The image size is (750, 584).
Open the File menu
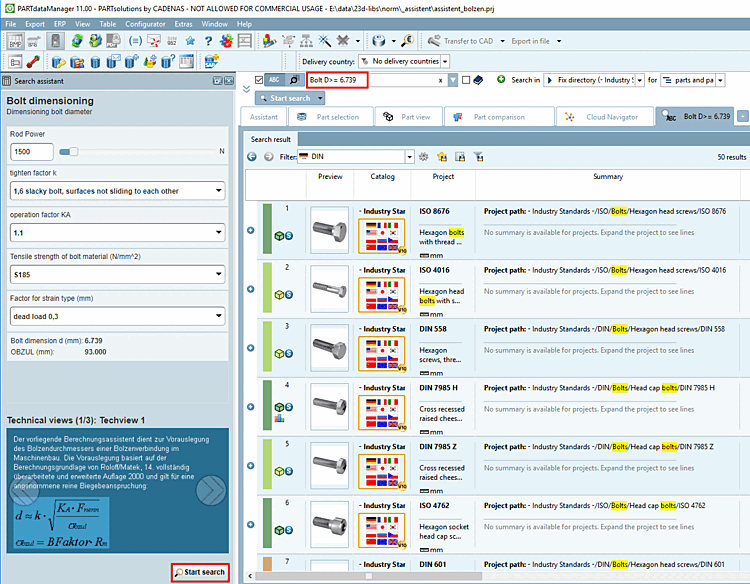[11, 24]
